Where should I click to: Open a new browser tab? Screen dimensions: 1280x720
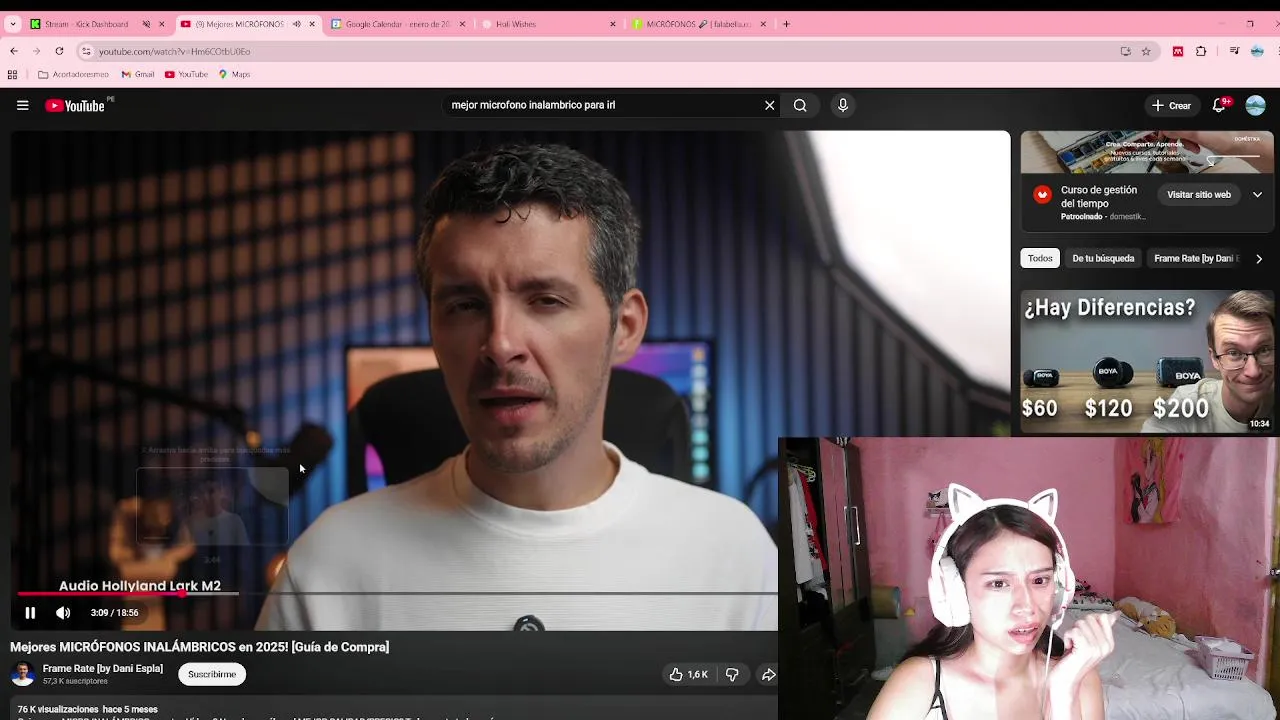(786, 24)
